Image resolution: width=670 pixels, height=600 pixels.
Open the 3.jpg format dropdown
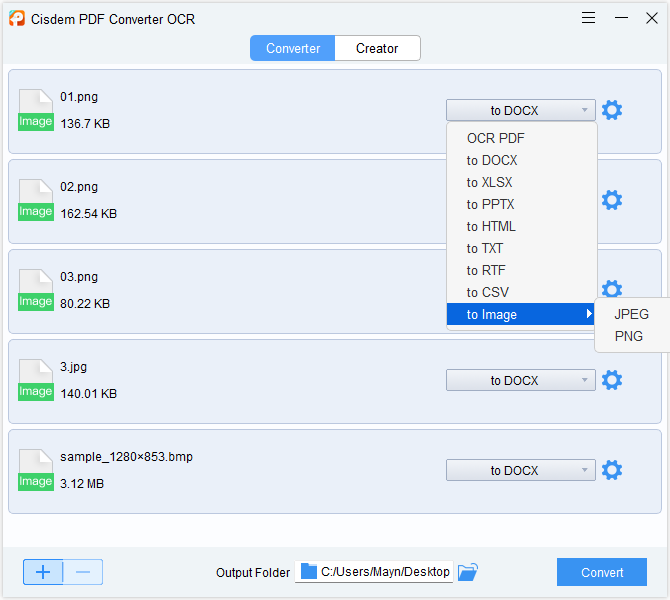pos(520,380)
